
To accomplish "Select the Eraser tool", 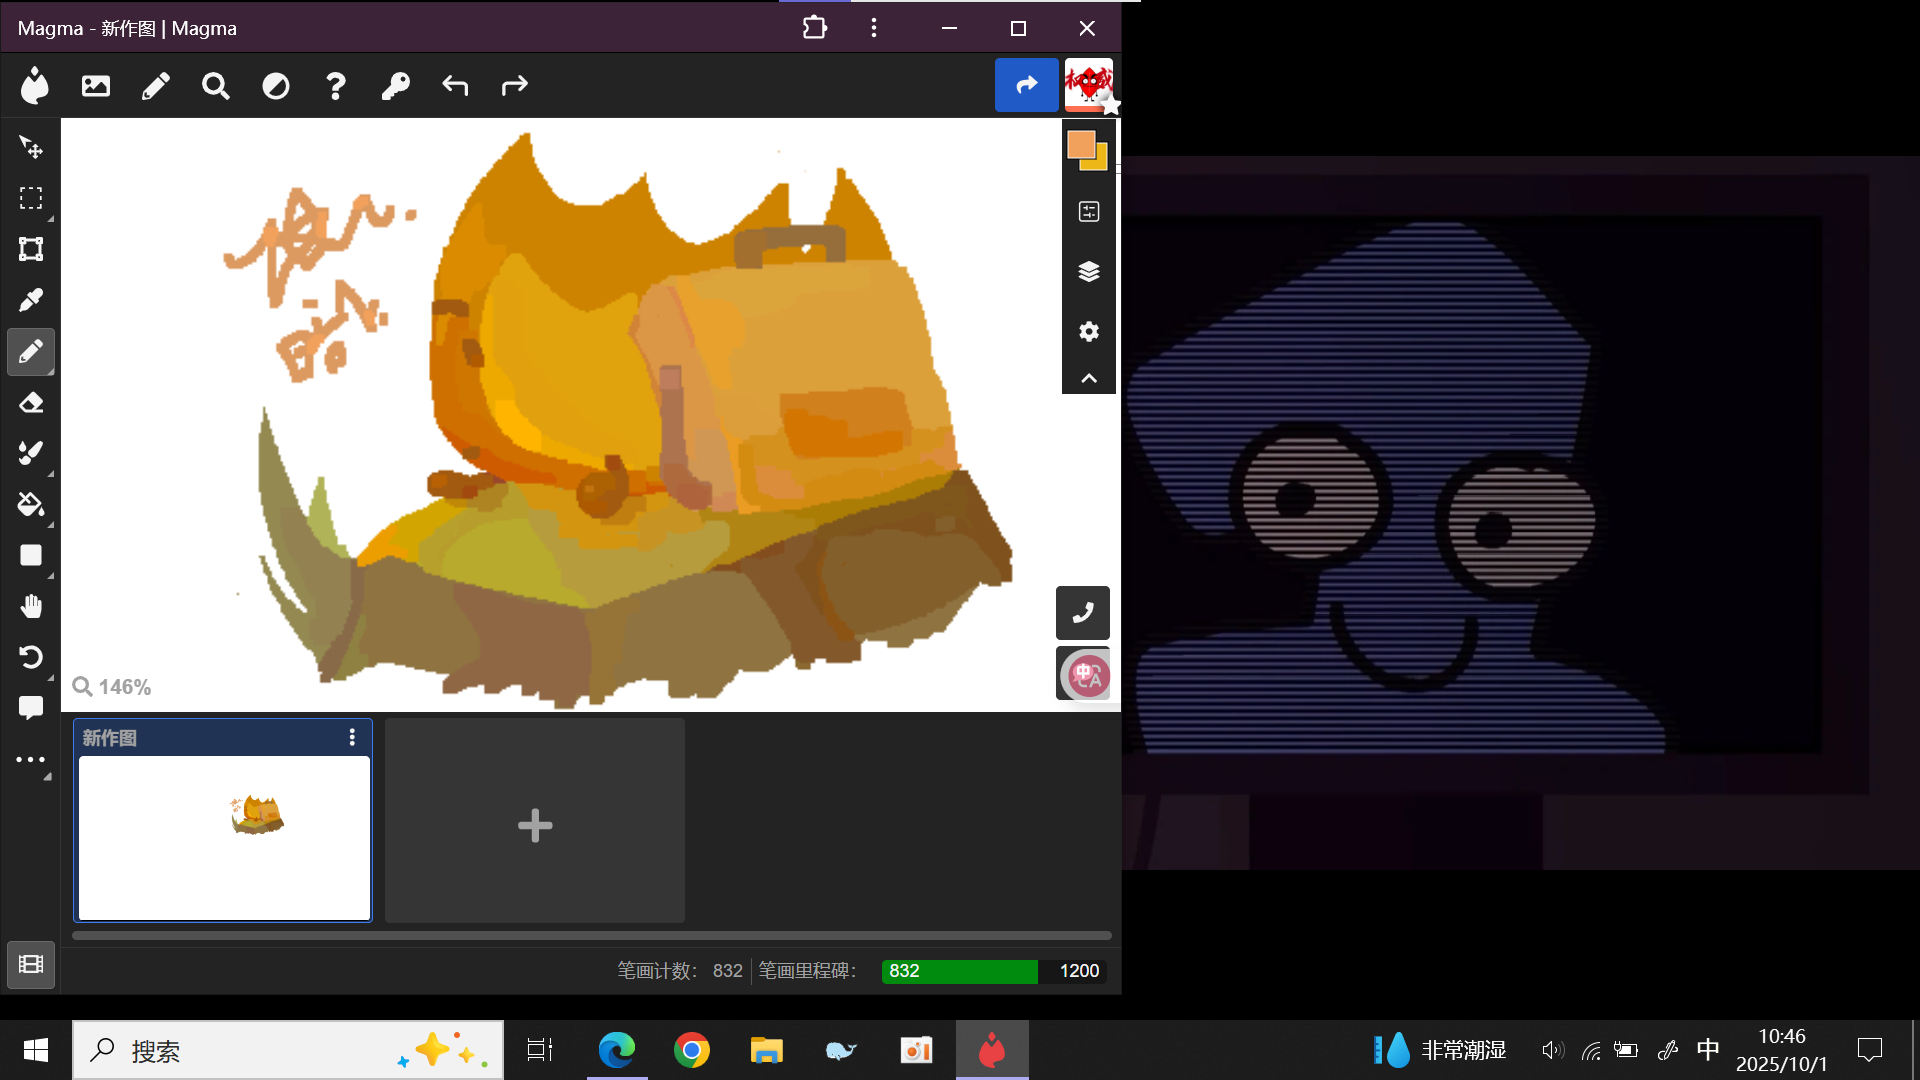I will click(31, 403).
